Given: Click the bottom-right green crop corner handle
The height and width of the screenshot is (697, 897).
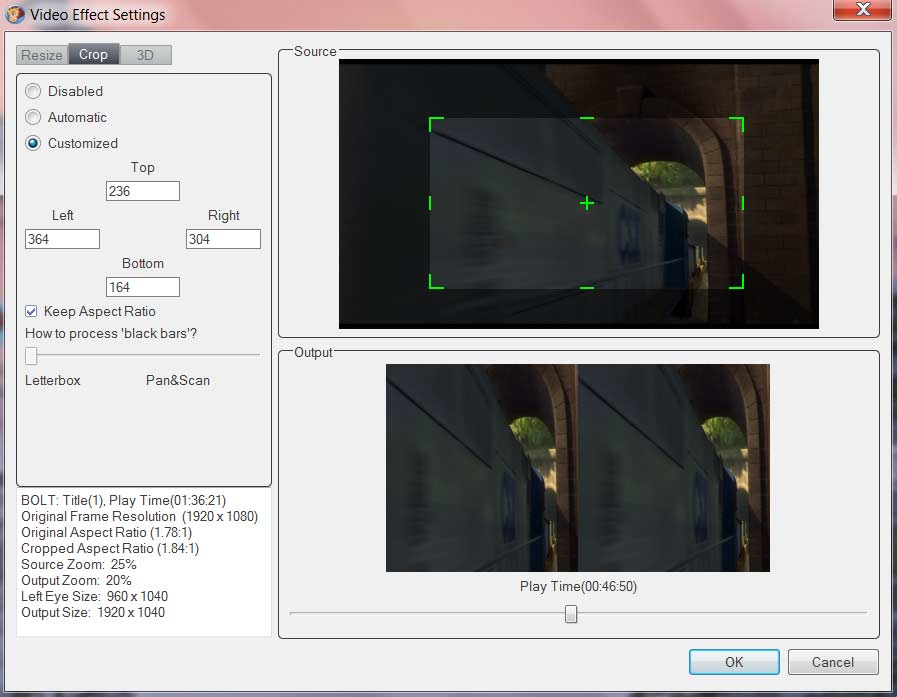Looking at the screenshot, I should [x=737, y=282].
